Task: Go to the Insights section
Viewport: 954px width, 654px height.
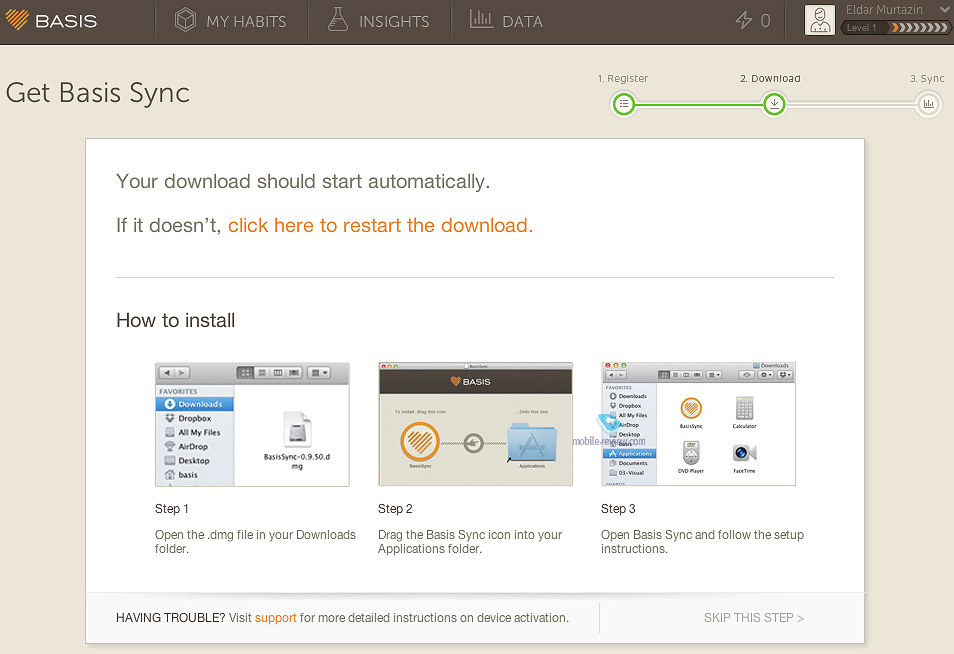Action: 378,21
